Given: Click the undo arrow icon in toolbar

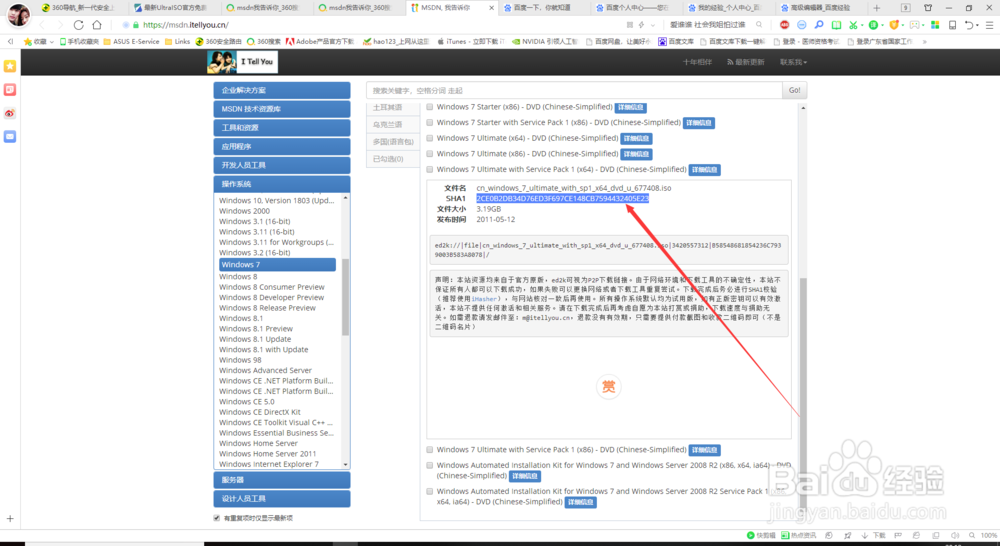Looking at the screenshot, I should [969, 25].
